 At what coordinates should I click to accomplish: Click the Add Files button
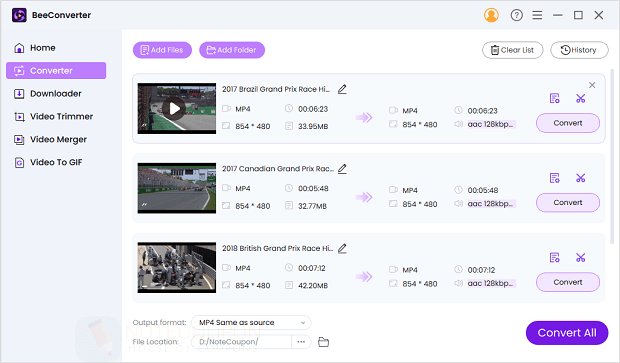(x=162, y=50)
